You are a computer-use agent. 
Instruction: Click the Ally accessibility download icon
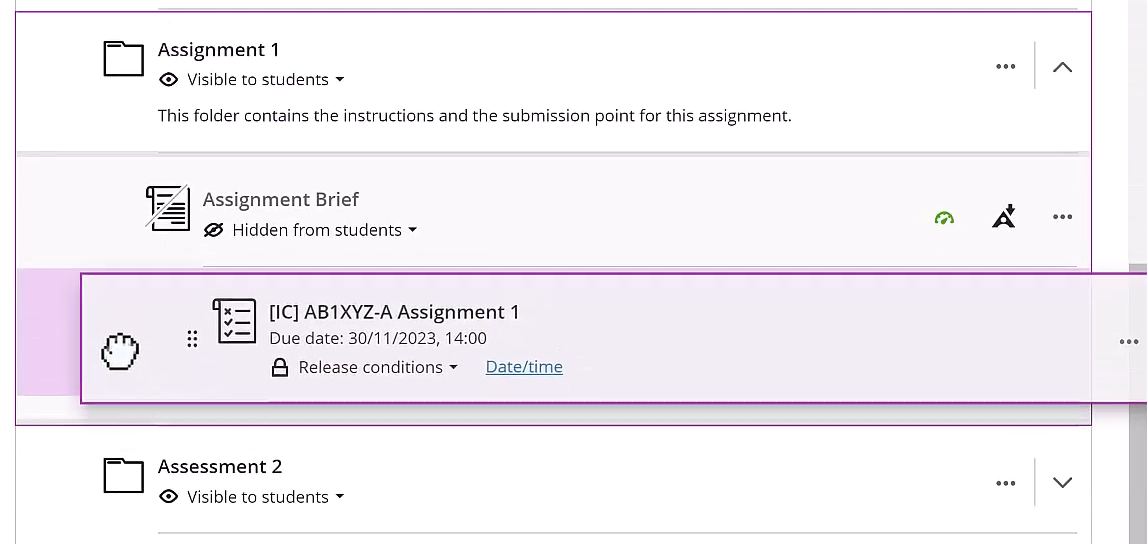click(1004, 217)
